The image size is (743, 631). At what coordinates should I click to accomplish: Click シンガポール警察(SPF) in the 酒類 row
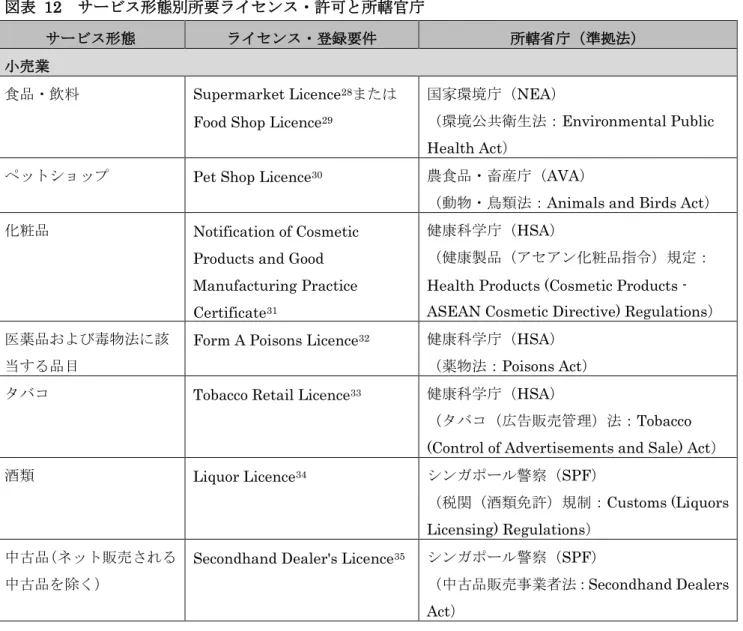[x=512, y=475]
